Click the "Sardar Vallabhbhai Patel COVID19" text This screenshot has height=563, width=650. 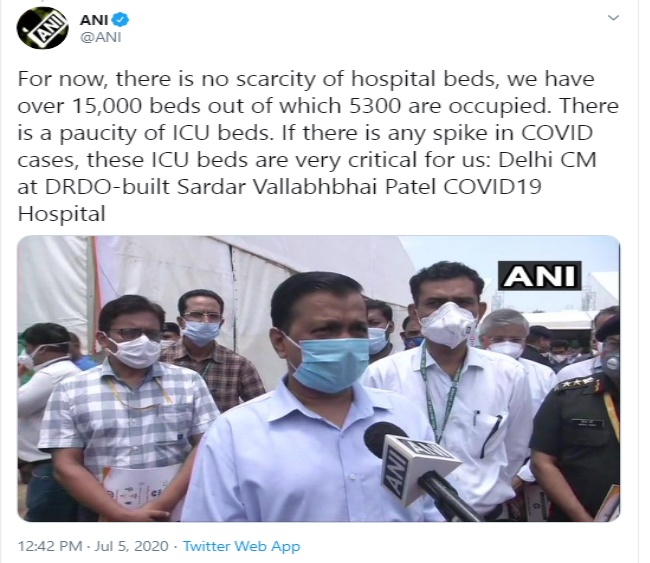[x=359, y=187]
